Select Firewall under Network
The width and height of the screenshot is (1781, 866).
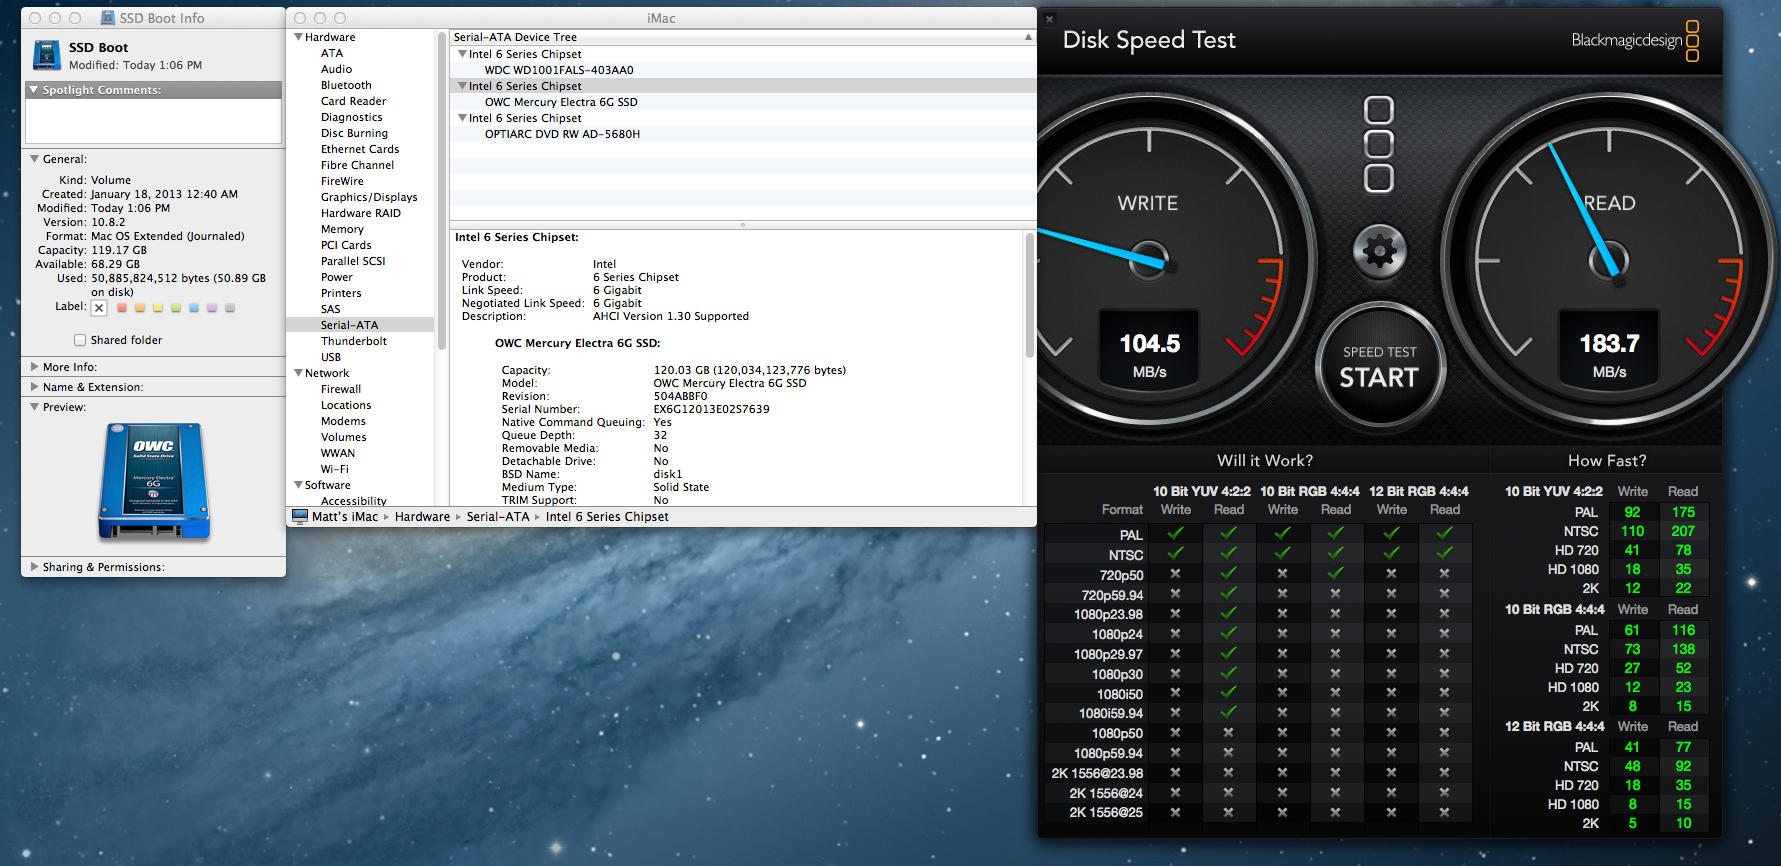341,389
